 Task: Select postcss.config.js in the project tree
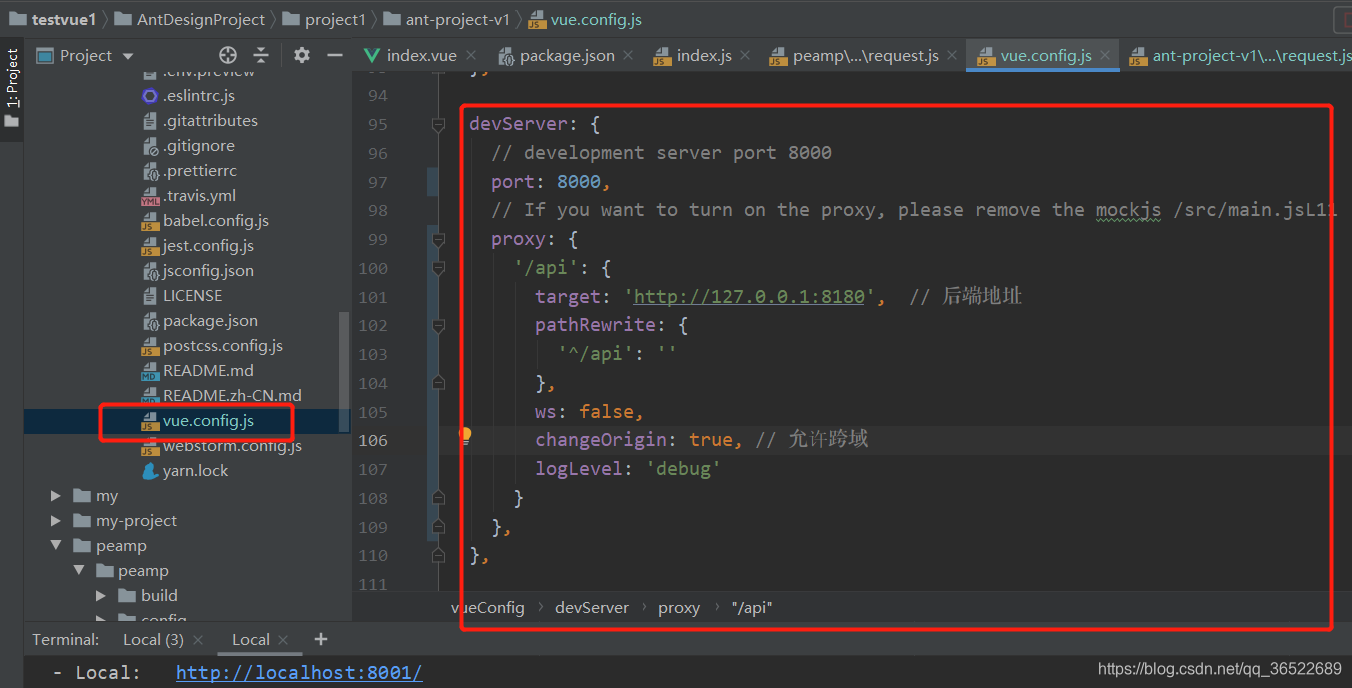(x=223, y=346)
